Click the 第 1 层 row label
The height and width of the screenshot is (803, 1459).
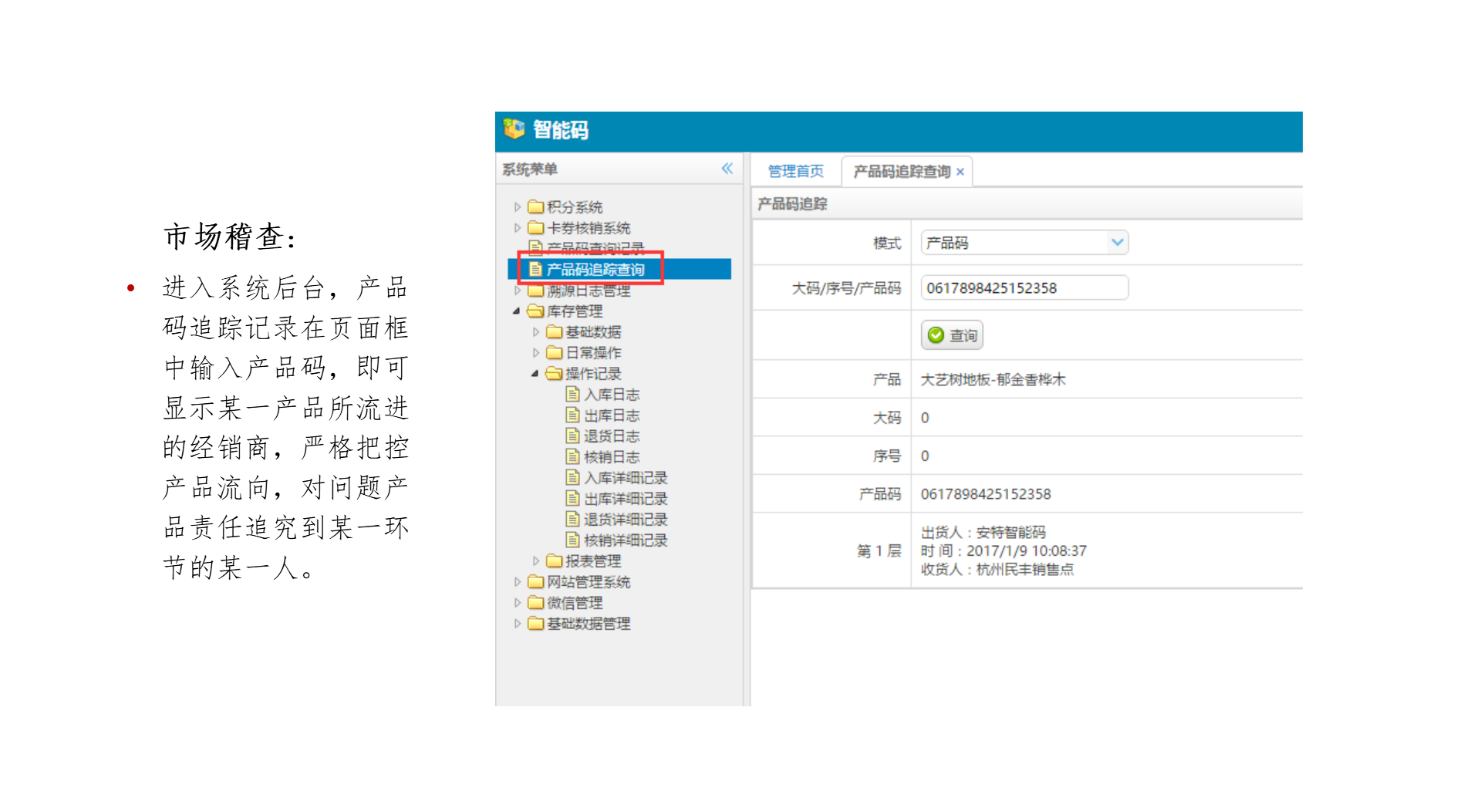pyautogui.click(x=879, y=551)
